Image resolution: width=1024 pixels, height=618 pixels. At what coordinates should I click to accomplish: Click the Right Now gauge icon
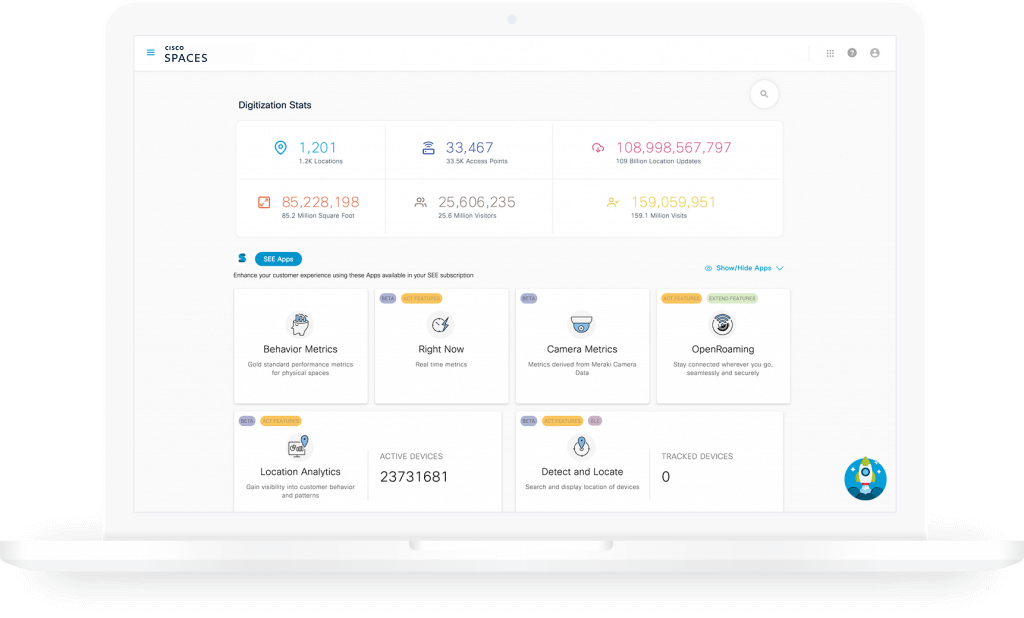(441, 324)
